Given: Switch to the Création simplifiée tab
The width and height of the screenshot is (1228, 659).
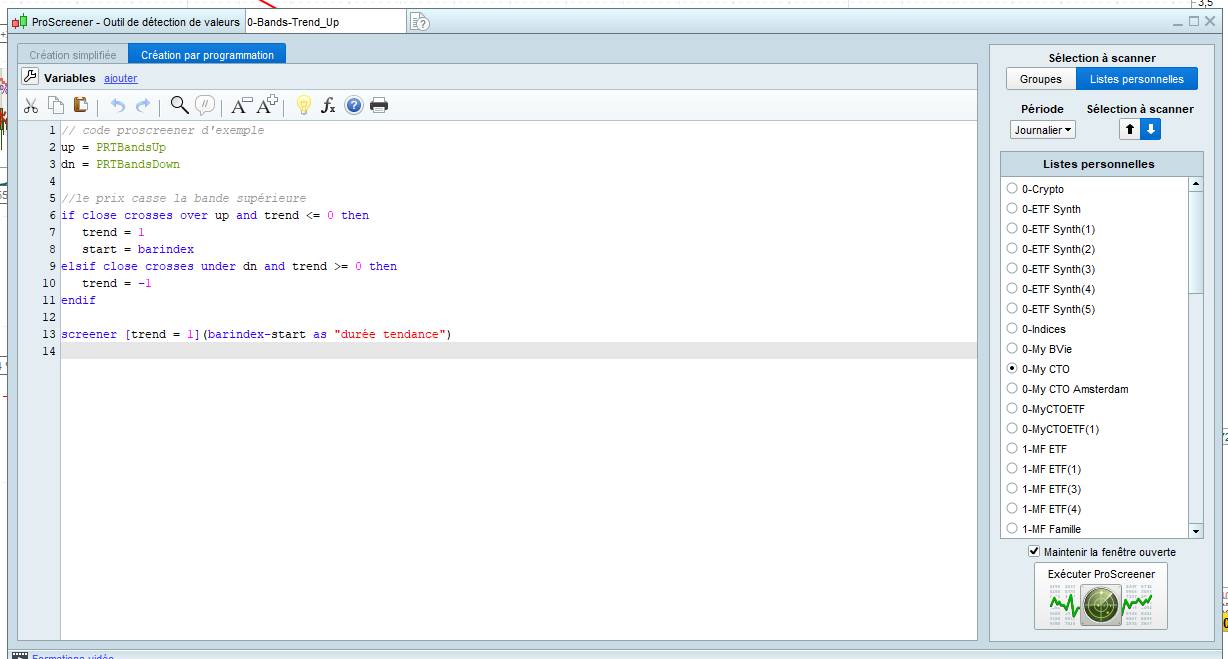Looking at the screenshot, I should (73, 55).
